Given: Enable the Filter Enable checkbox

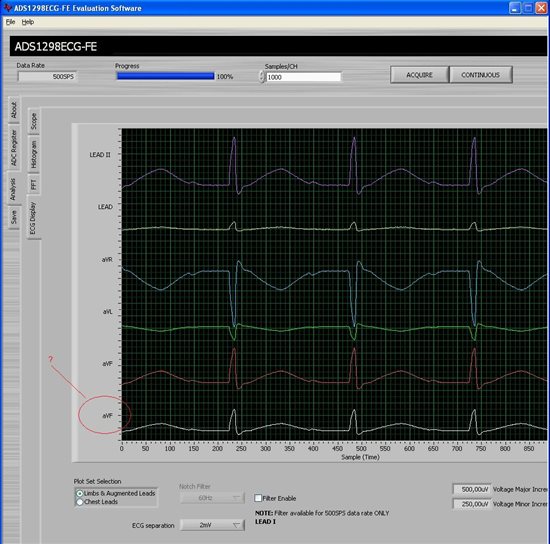Looking at the screenshot, I should click(258, 498).
